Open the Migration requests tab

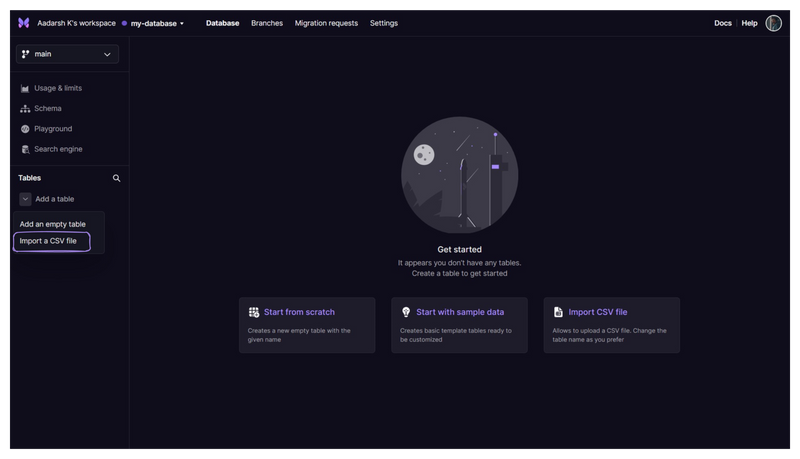326,23
